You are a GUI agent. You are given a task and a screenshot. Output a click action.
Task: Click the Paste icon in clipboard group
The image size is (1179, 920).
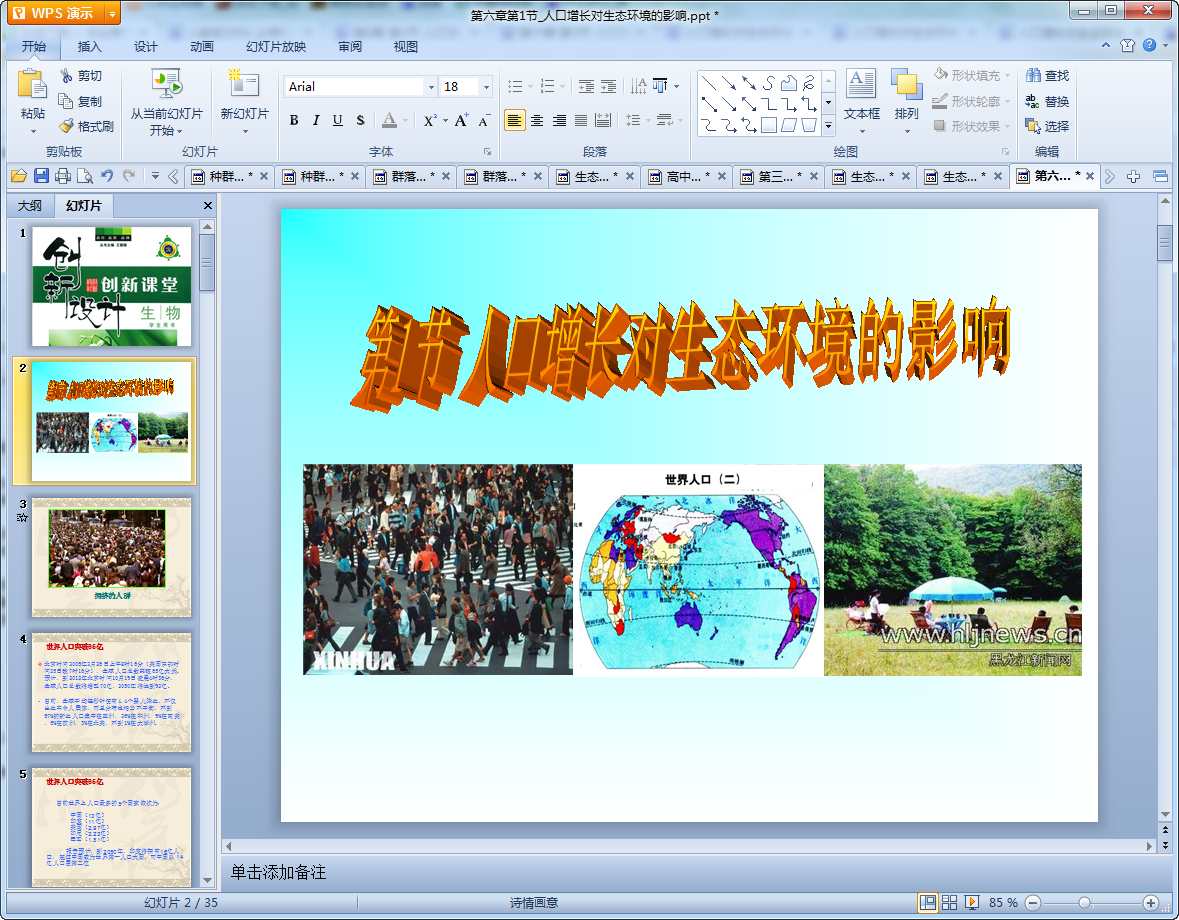coord(32,84)
